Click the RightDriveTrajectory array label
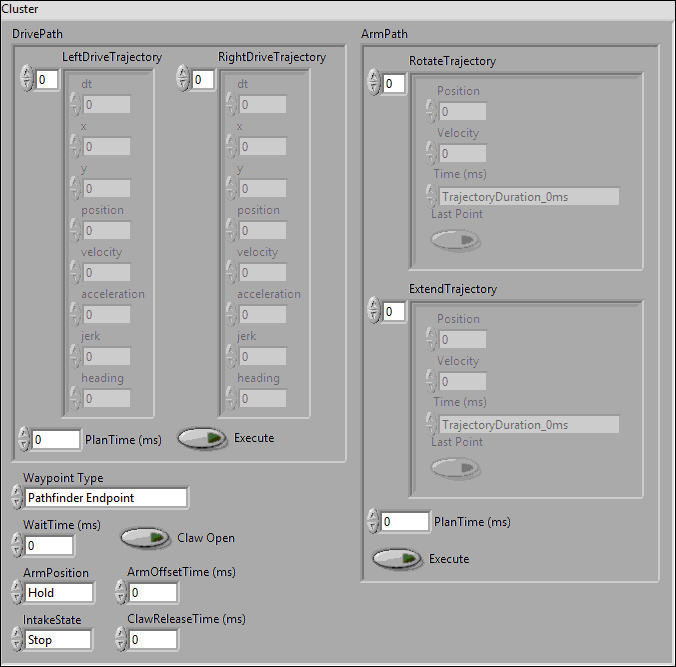Screen dimensions: 676x667 (272, 57)
